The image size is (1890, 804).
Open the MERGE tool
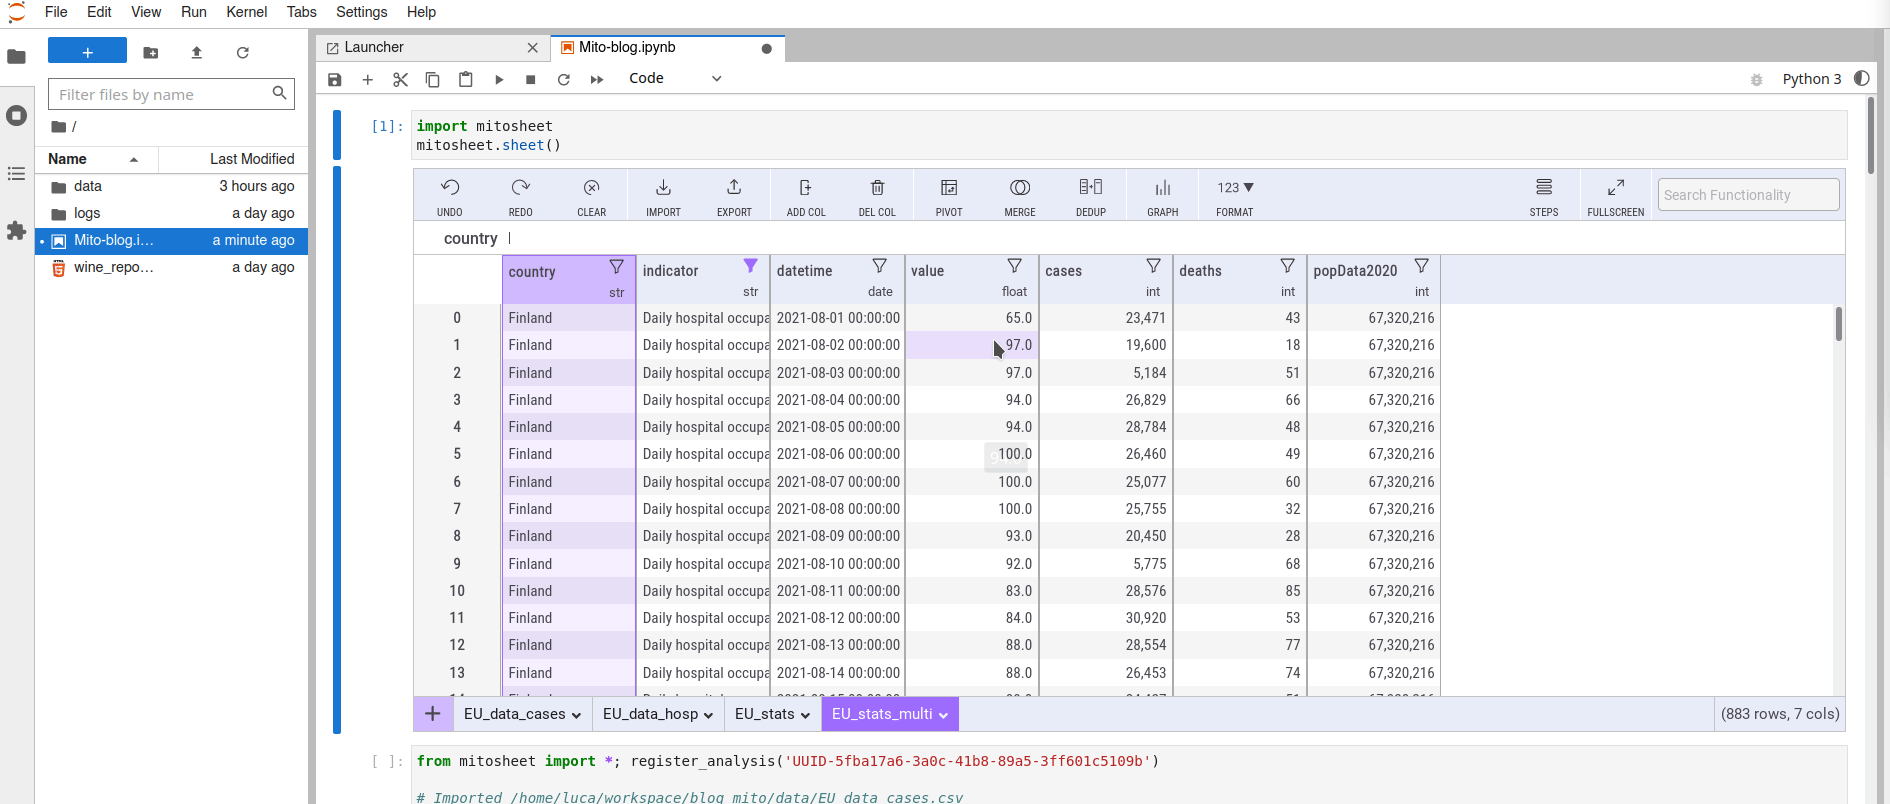coord(1020,196)
